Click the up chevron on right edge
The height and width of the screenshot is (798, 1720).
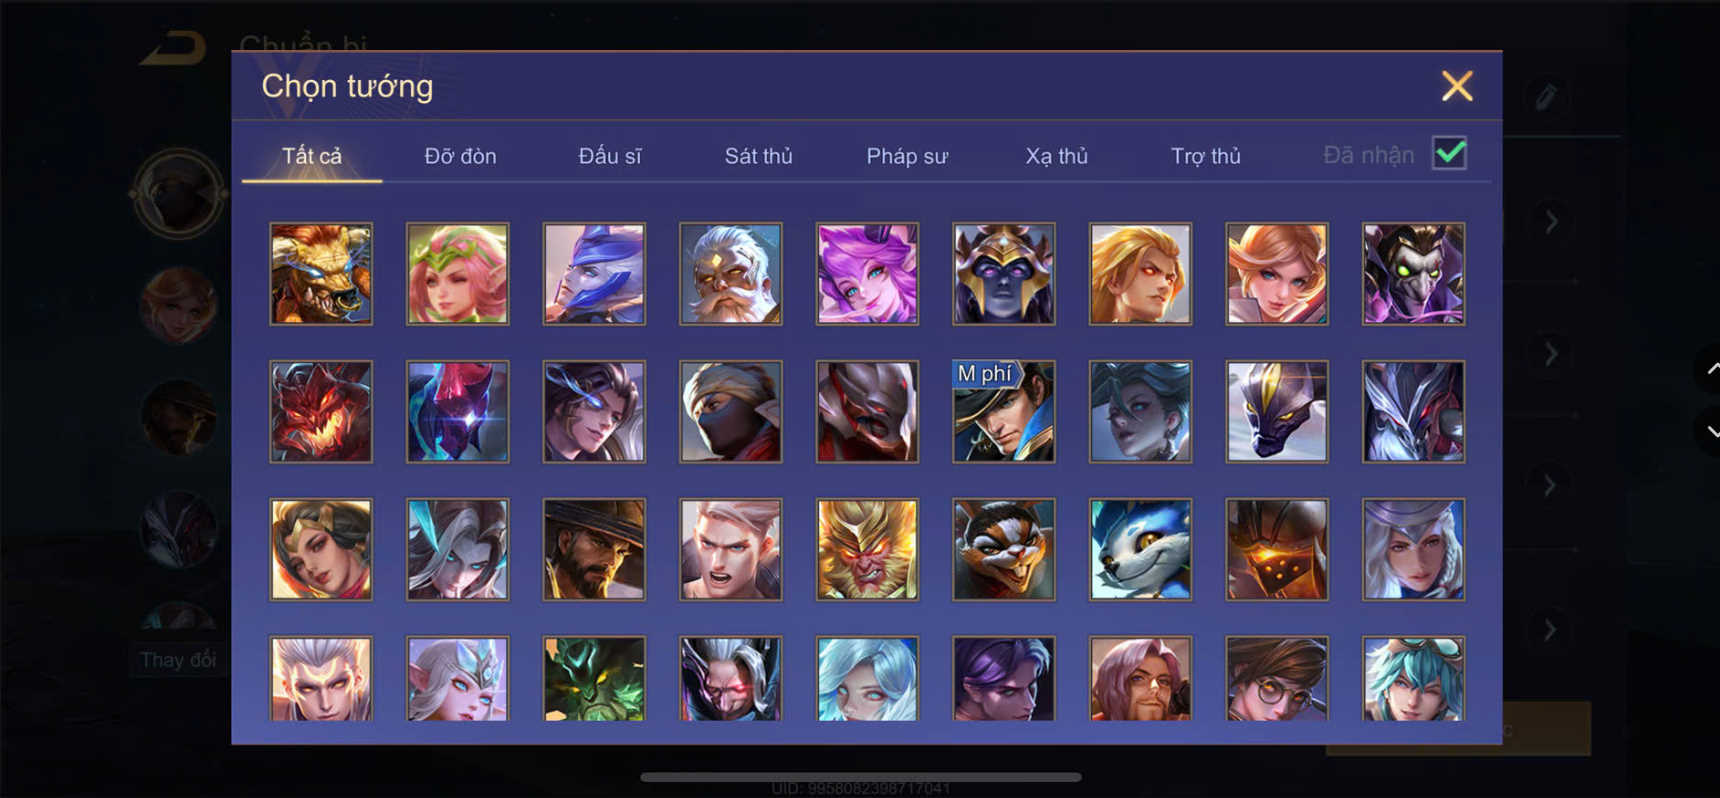pyautogui.click(x=1711, y=369)
